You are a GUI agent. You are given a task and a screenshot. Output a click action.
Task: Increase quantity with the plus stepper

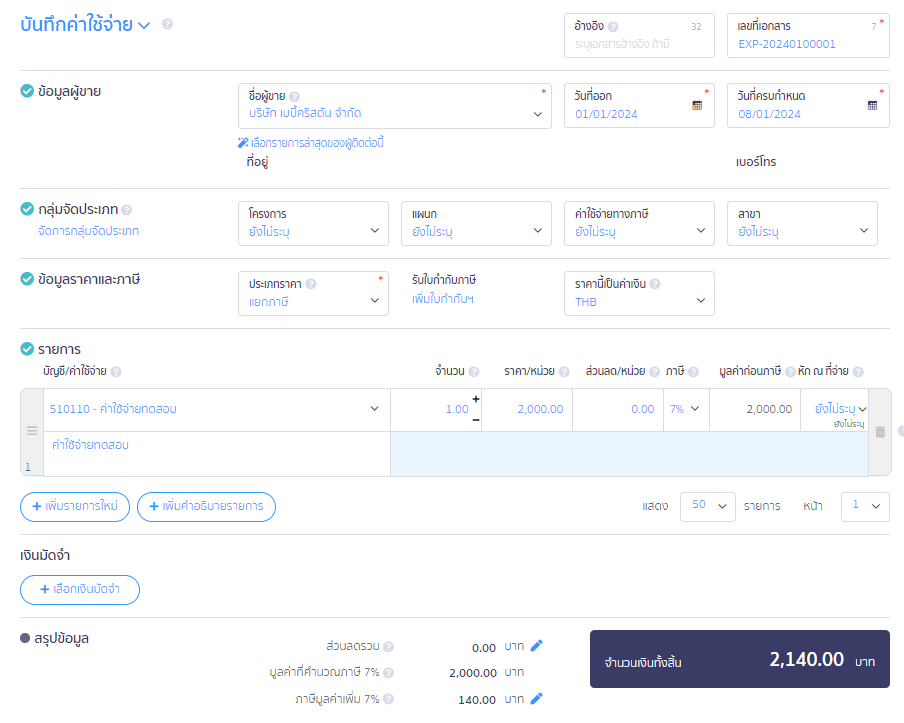(476, 399)
